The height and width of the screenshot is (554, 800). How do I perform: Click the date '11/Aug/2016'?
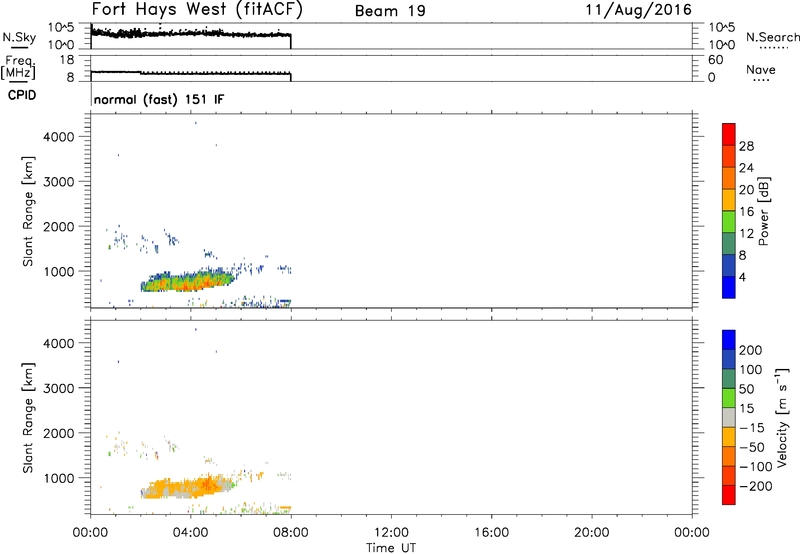pyautogui.click(x=638, y=10)
